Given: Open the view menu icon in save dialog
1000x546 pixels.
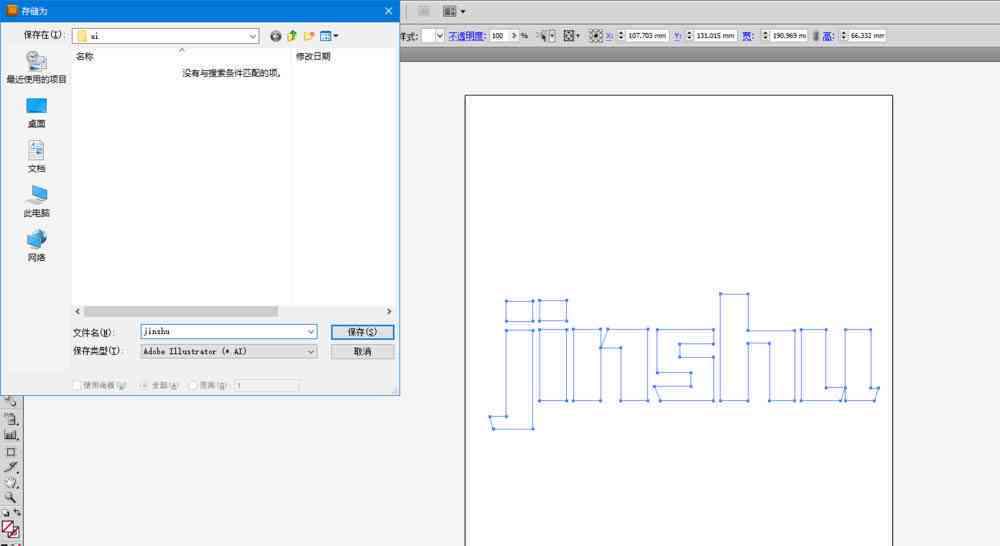Looking at the screenshot, I should (x=327, y=36).
